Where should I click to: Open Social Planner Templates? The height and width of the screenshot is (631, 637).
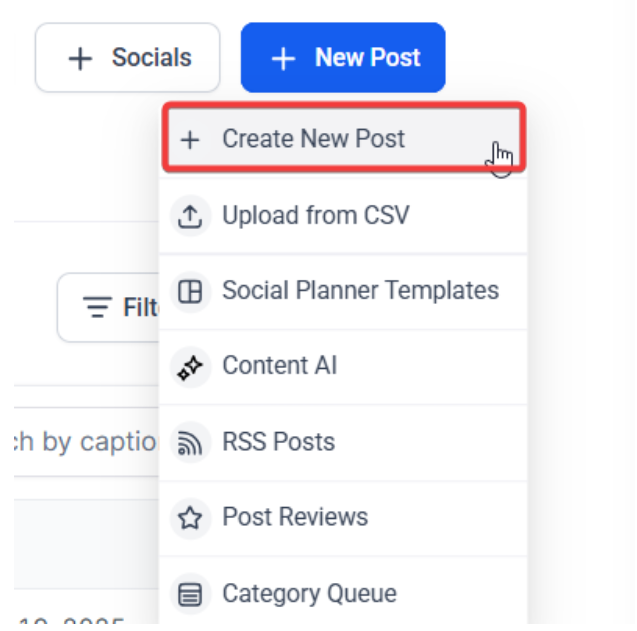point(360,291)
